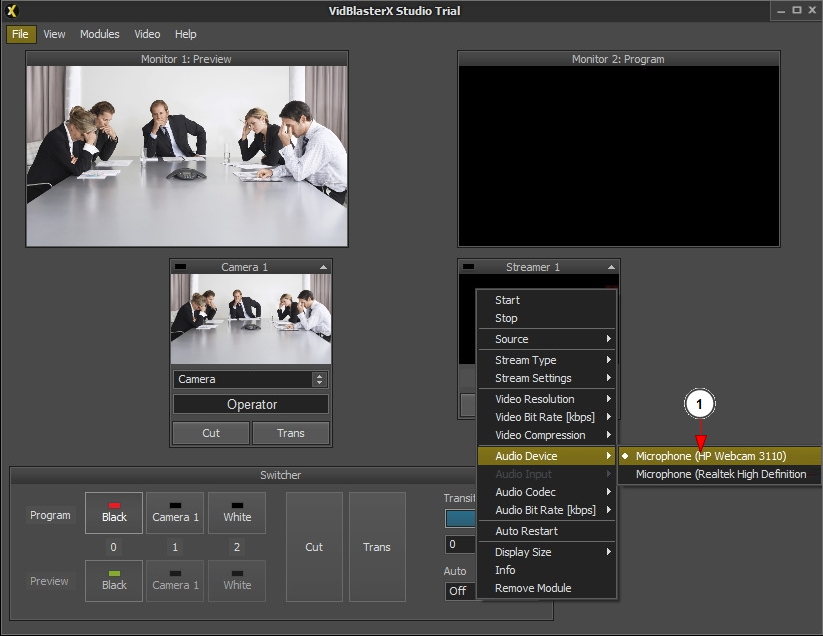Select Microphone (Realtek High Definition) audio device
The width and height of the screenshot is (823, 636).
coord(720,474)
